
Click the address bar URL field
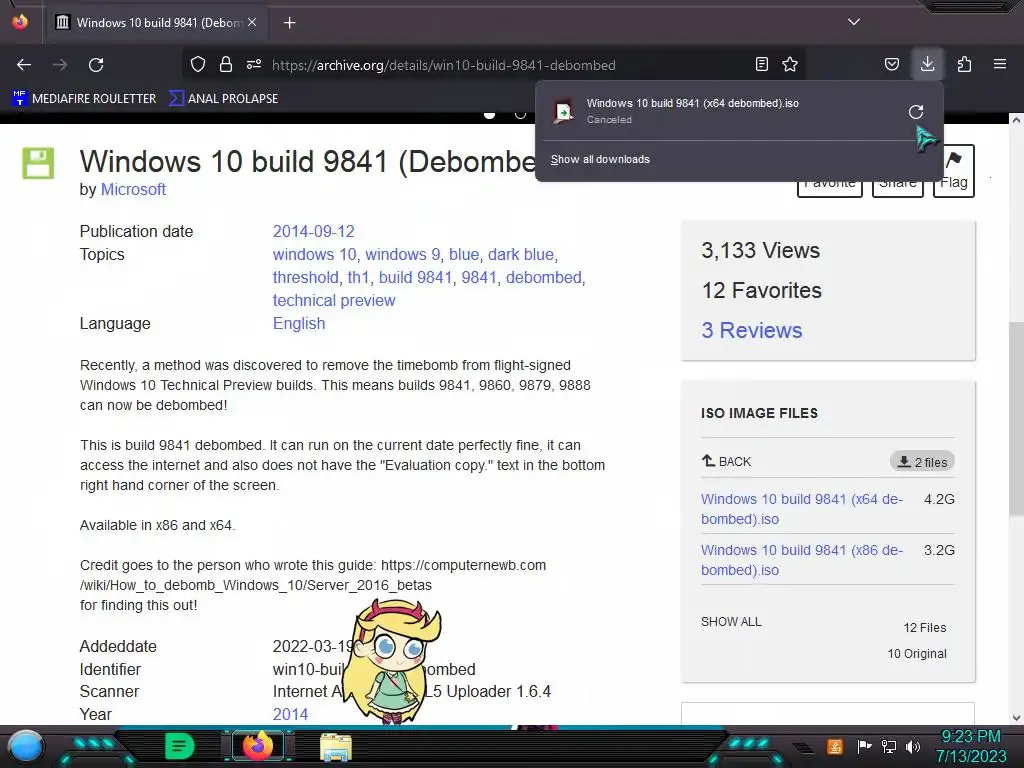pyautogui.click(x=496, y=65)
